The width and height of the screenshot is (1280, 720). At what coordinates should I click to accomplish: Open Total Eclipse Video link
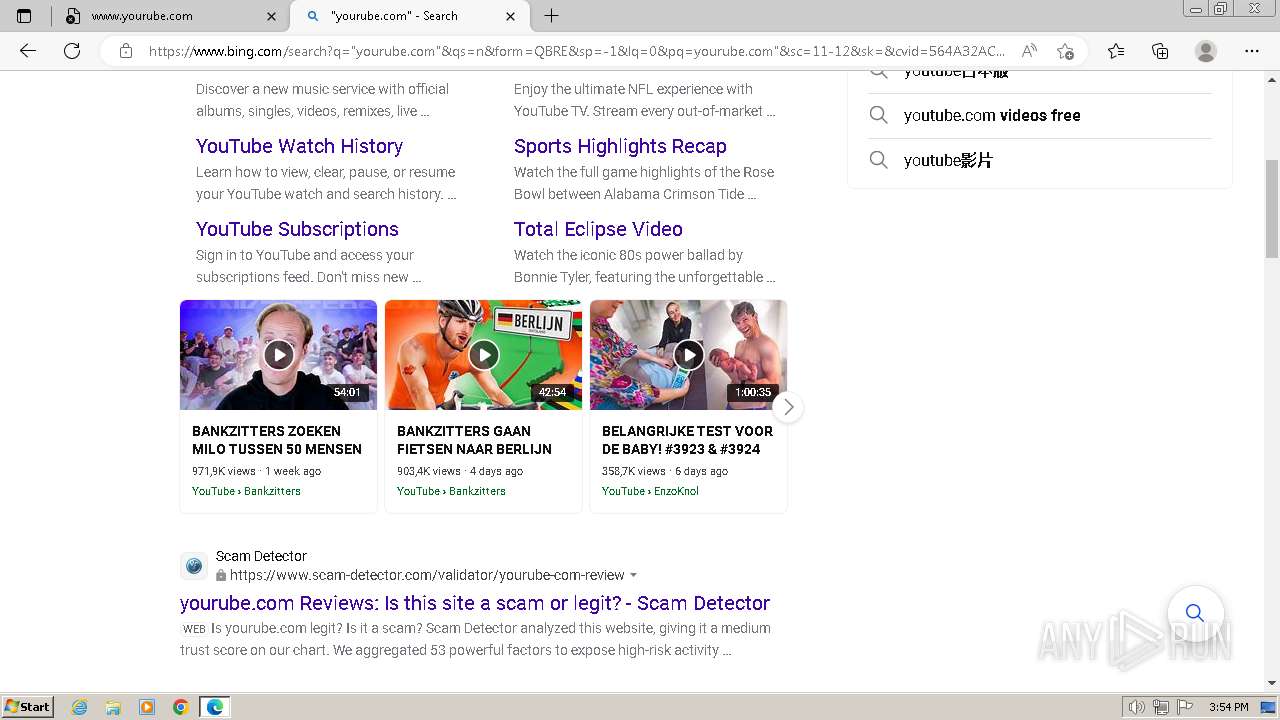(598, 229)
